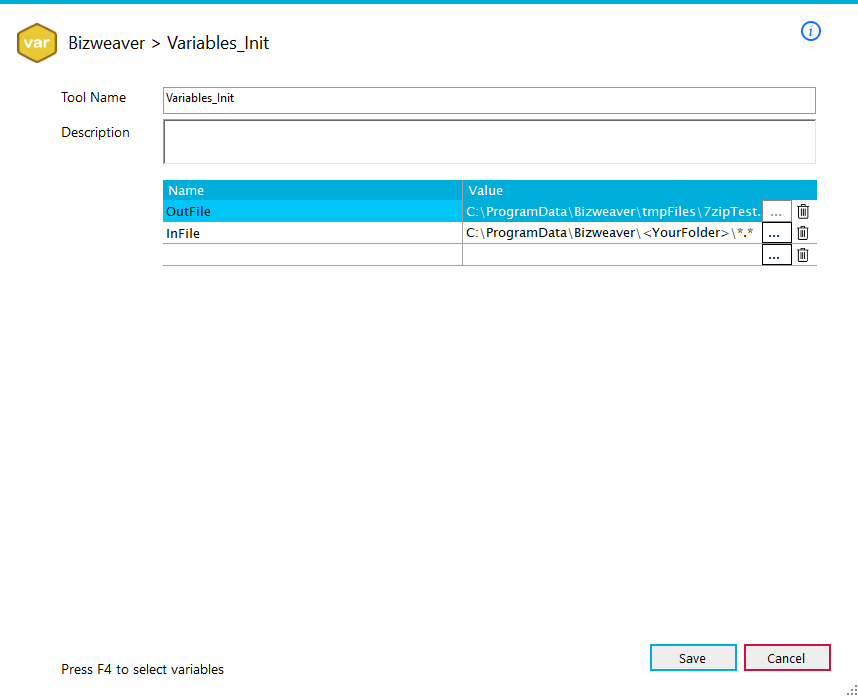
Task: Delete the OutFile variable row
Action: click(803, 211)
